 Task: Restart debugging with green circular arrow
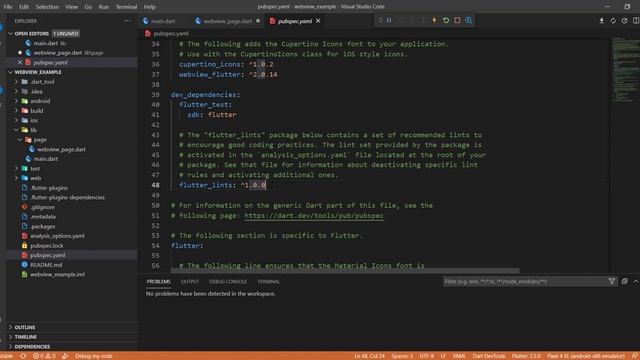446,20
